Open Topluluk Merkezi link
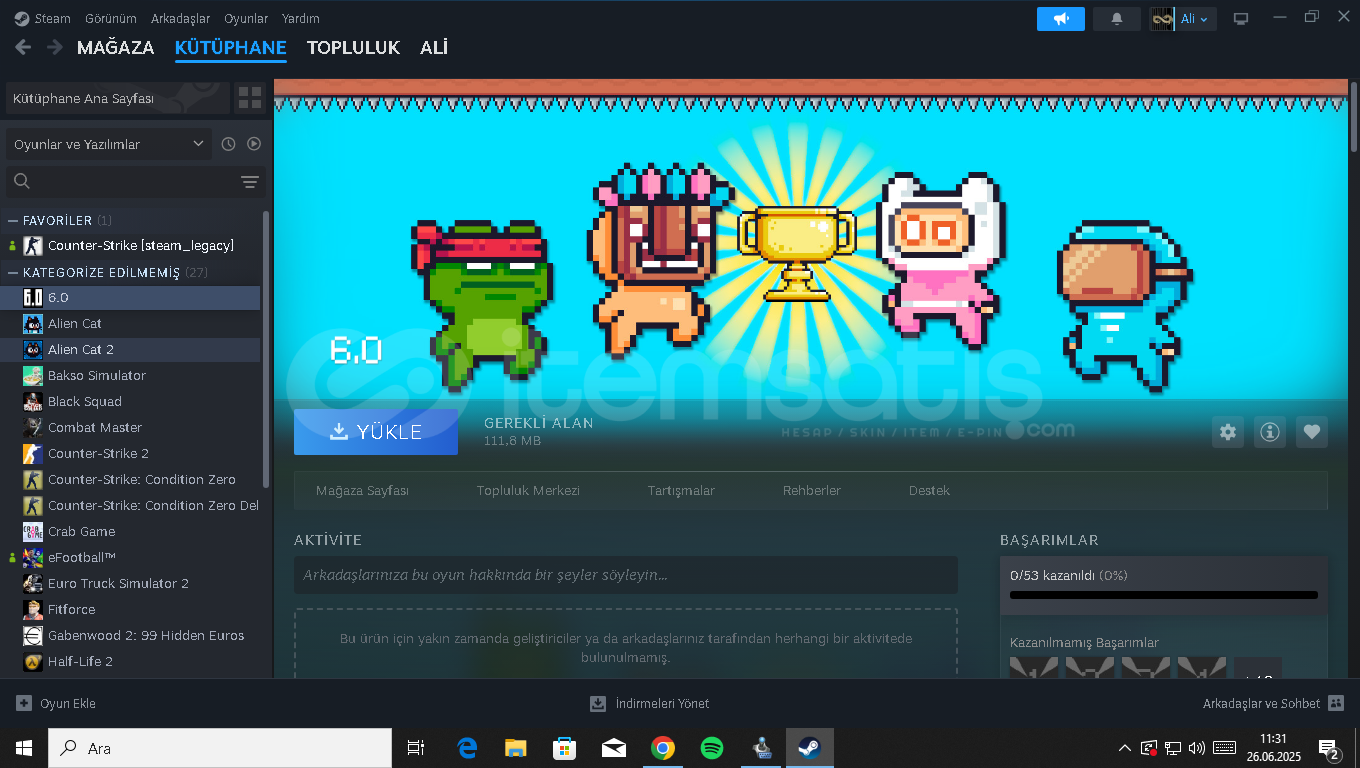Viewport: 1360px width, 768px height. tap(528, 490)
